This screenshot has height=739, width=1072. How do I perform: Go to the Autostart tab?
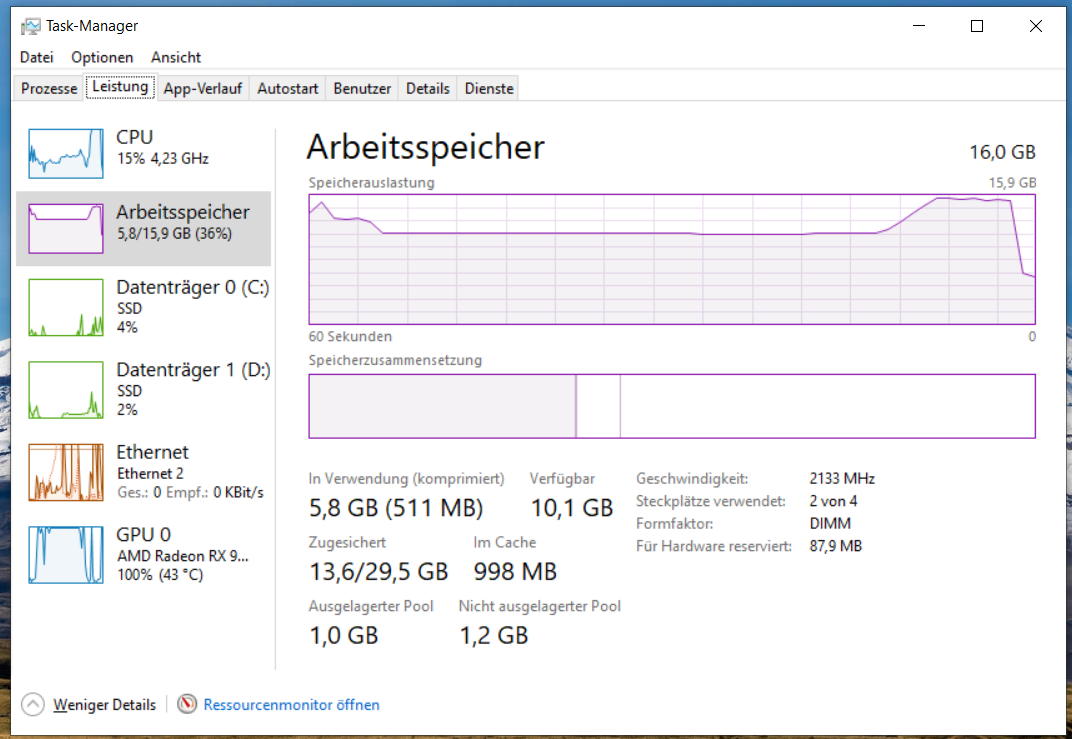[288, 88]
